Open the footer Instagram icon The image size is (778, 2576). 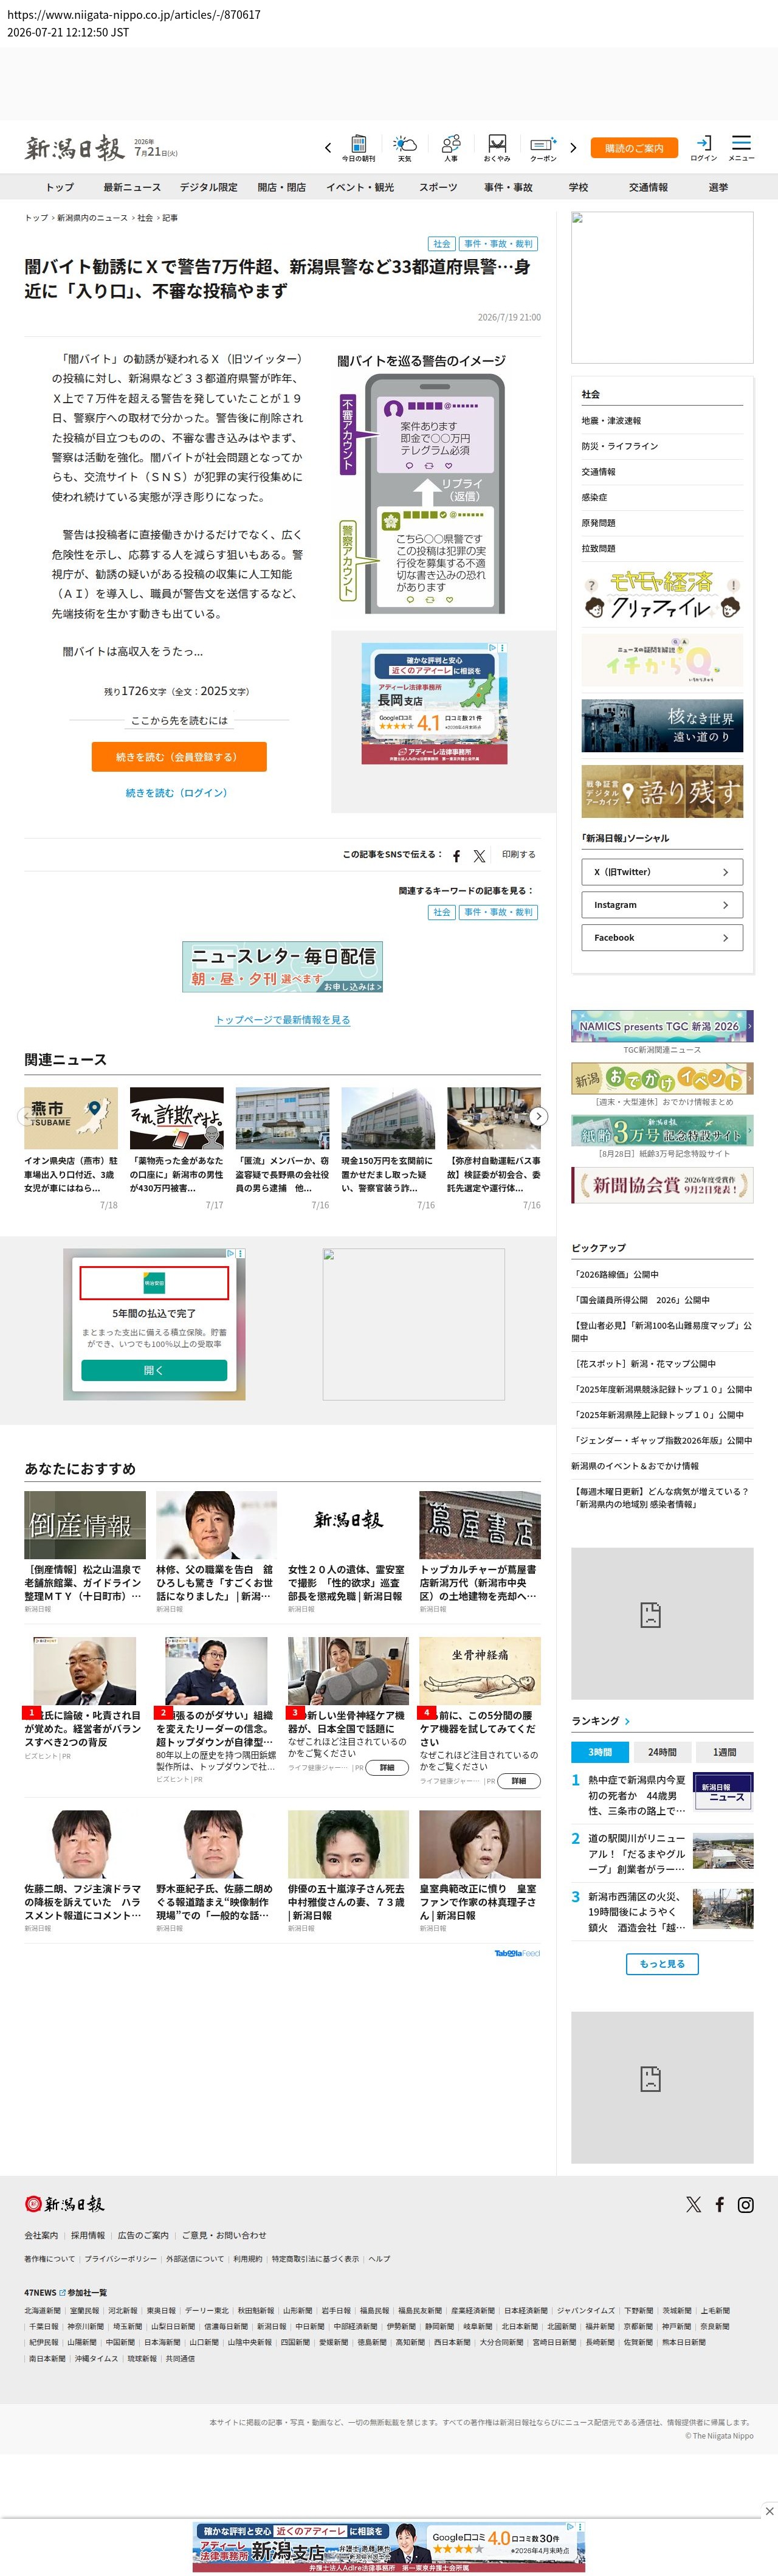(x=745, y=2204)
